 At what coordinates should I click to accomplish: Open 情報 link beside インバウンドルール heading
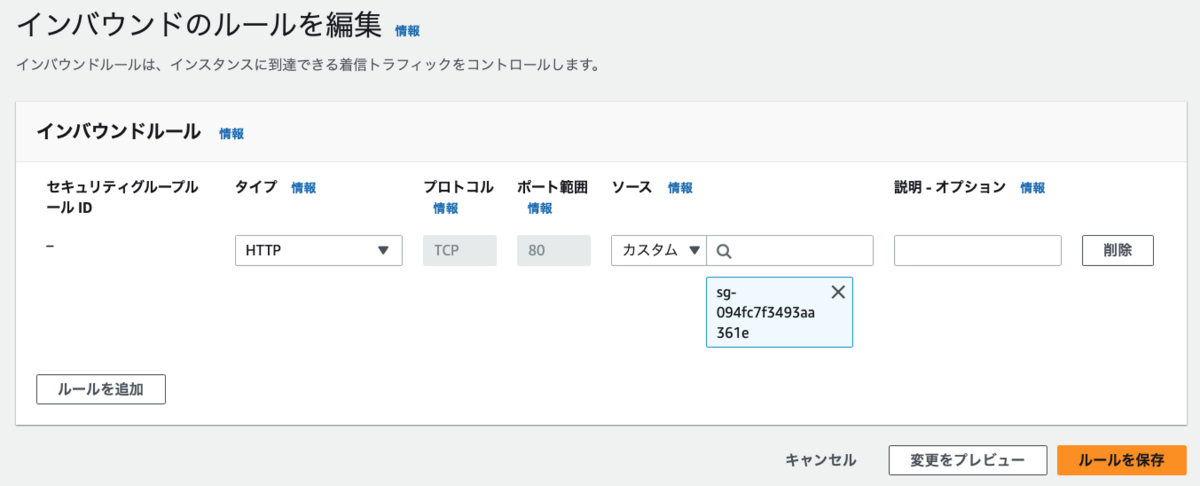(231, 133)
